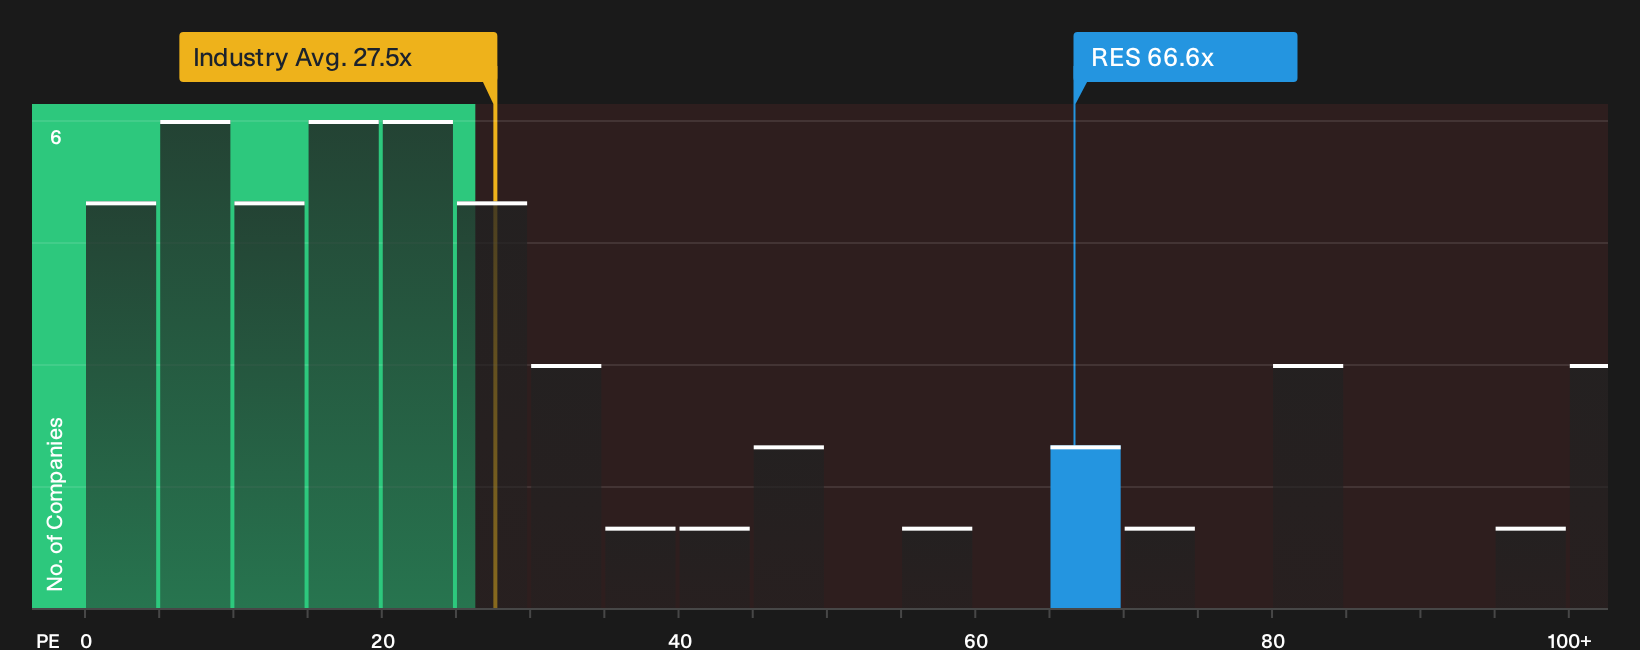Click the '40' PE axis label
Image resolution: width=1640 pixels, height=650 pixels.
[x=680, y=640]
